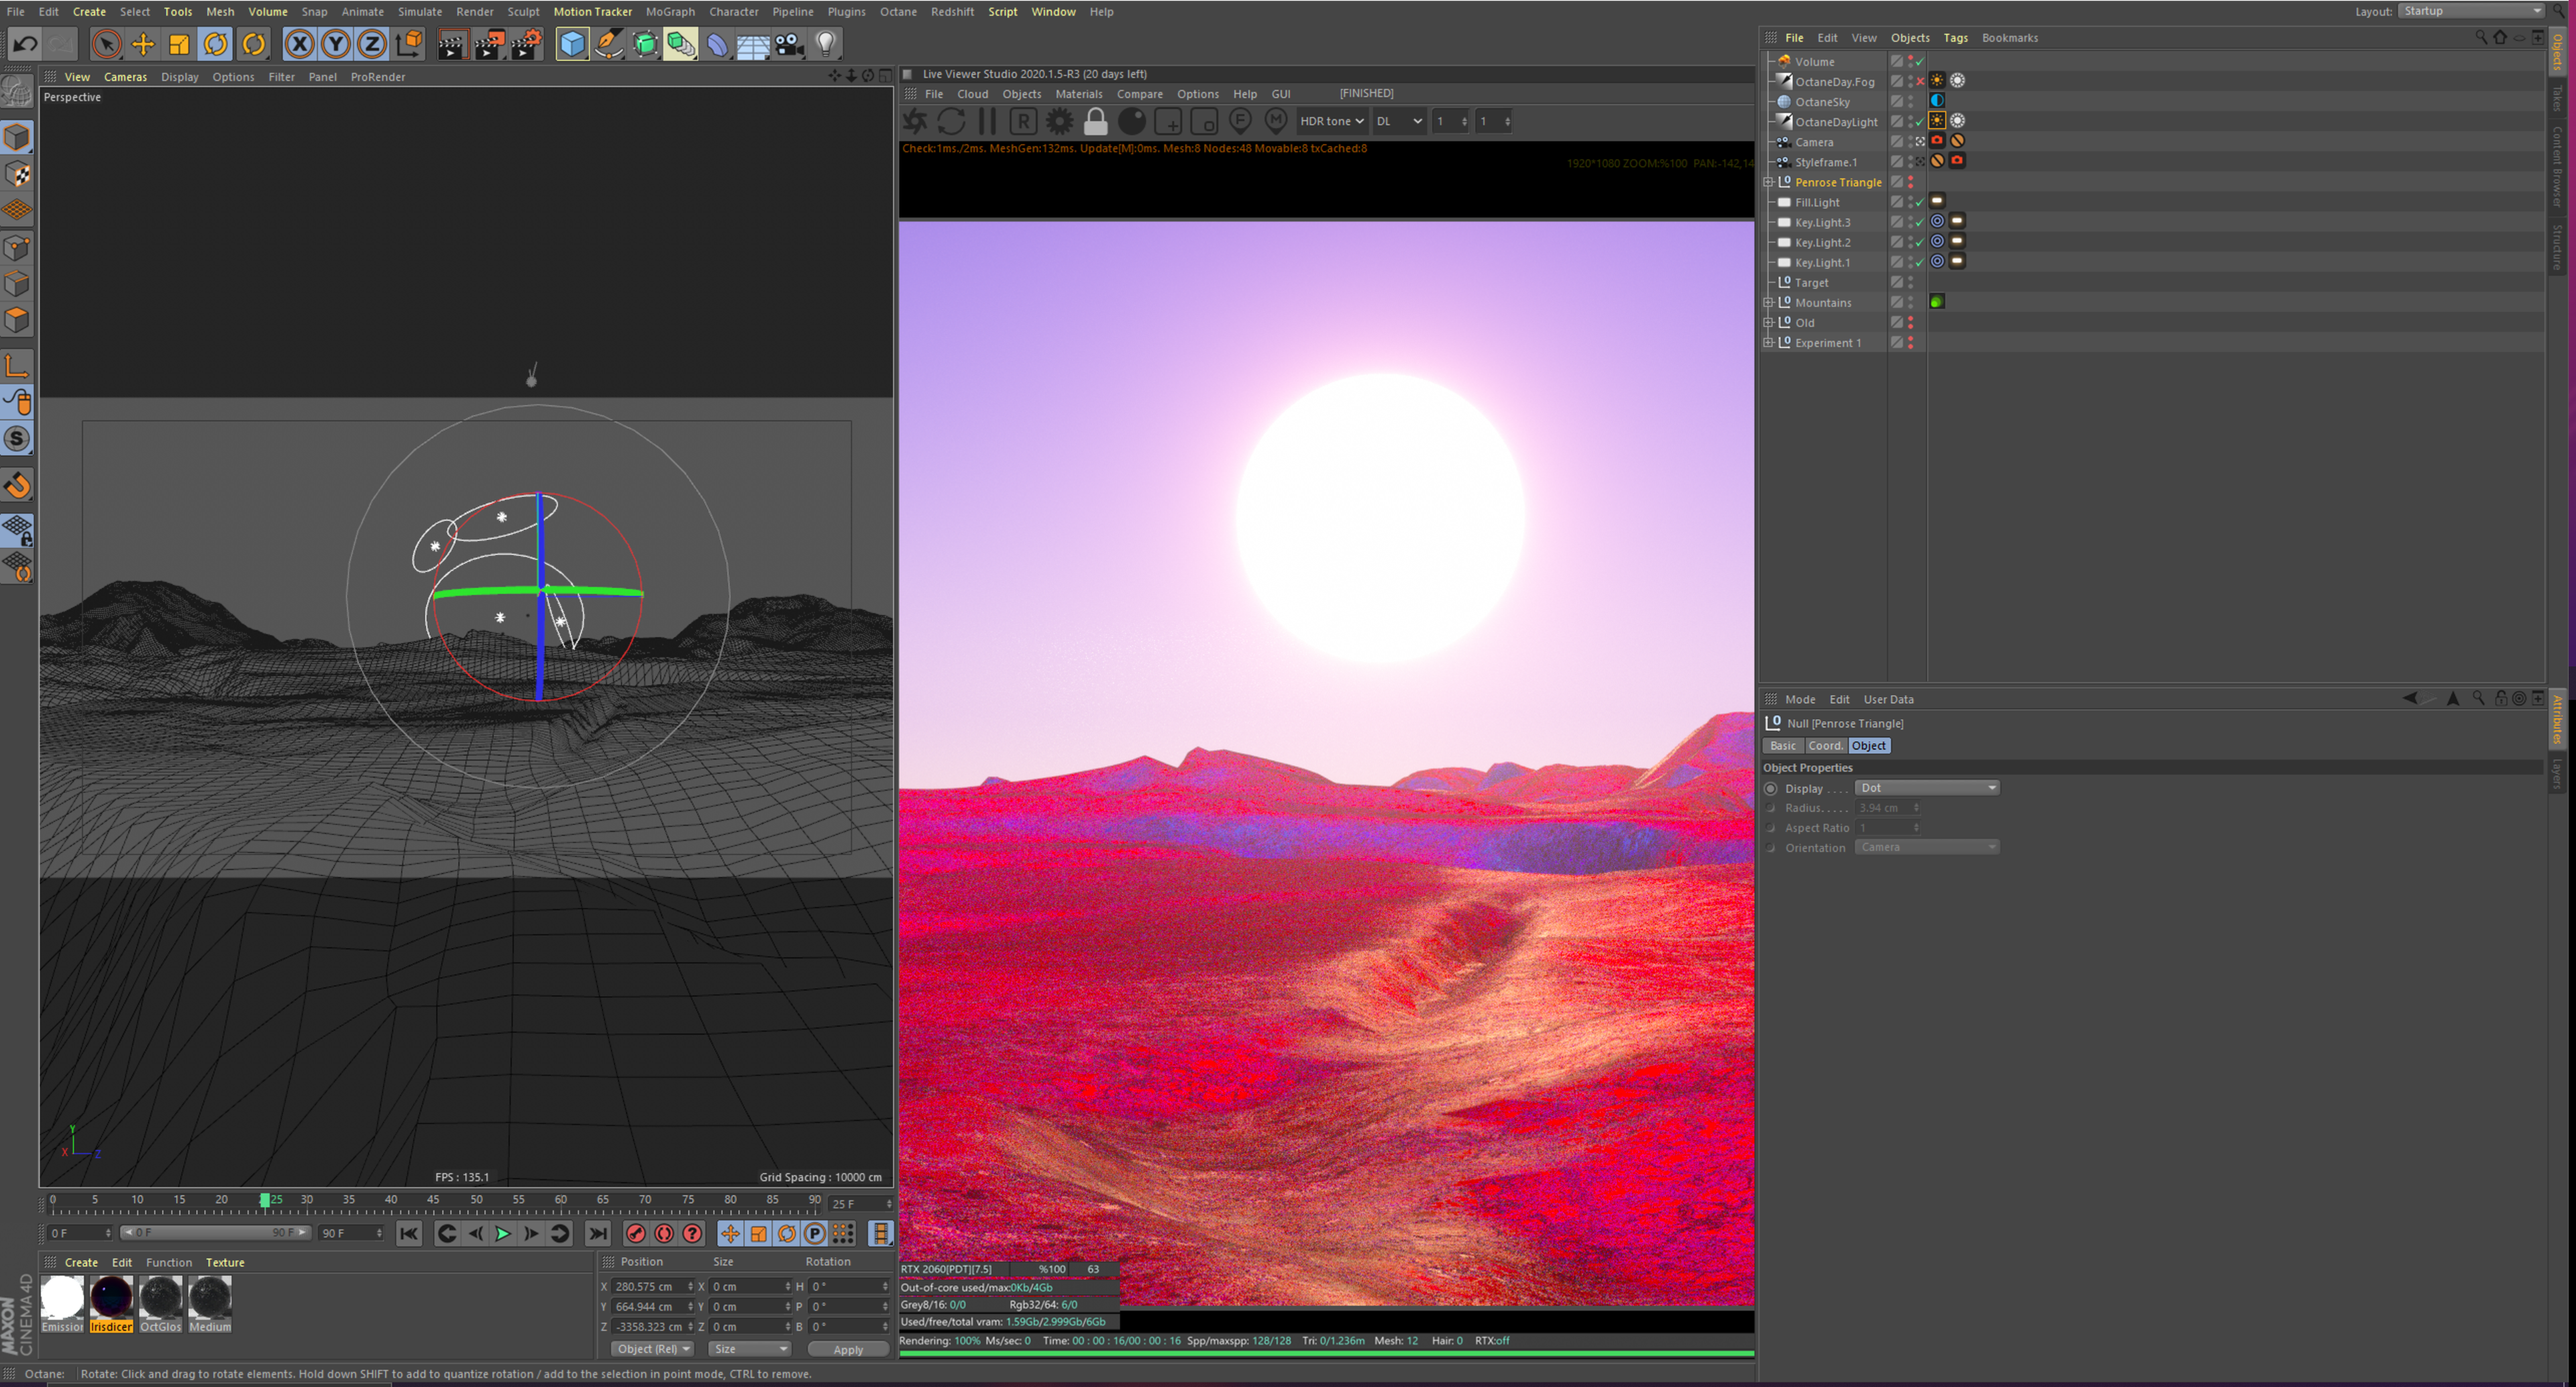Click the Apply button
This screenshot has height=1387, width=2576.
click(847, 1349)
